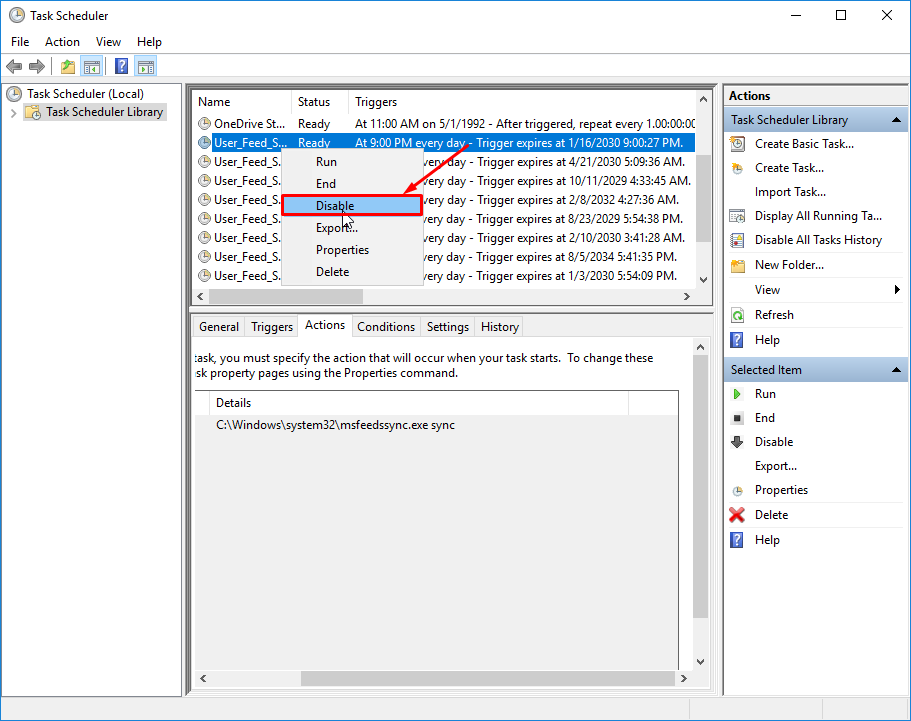This screenshot has height=721, width=911.
Task: Open the View menu in menu bar
Action: coord(108,42)
